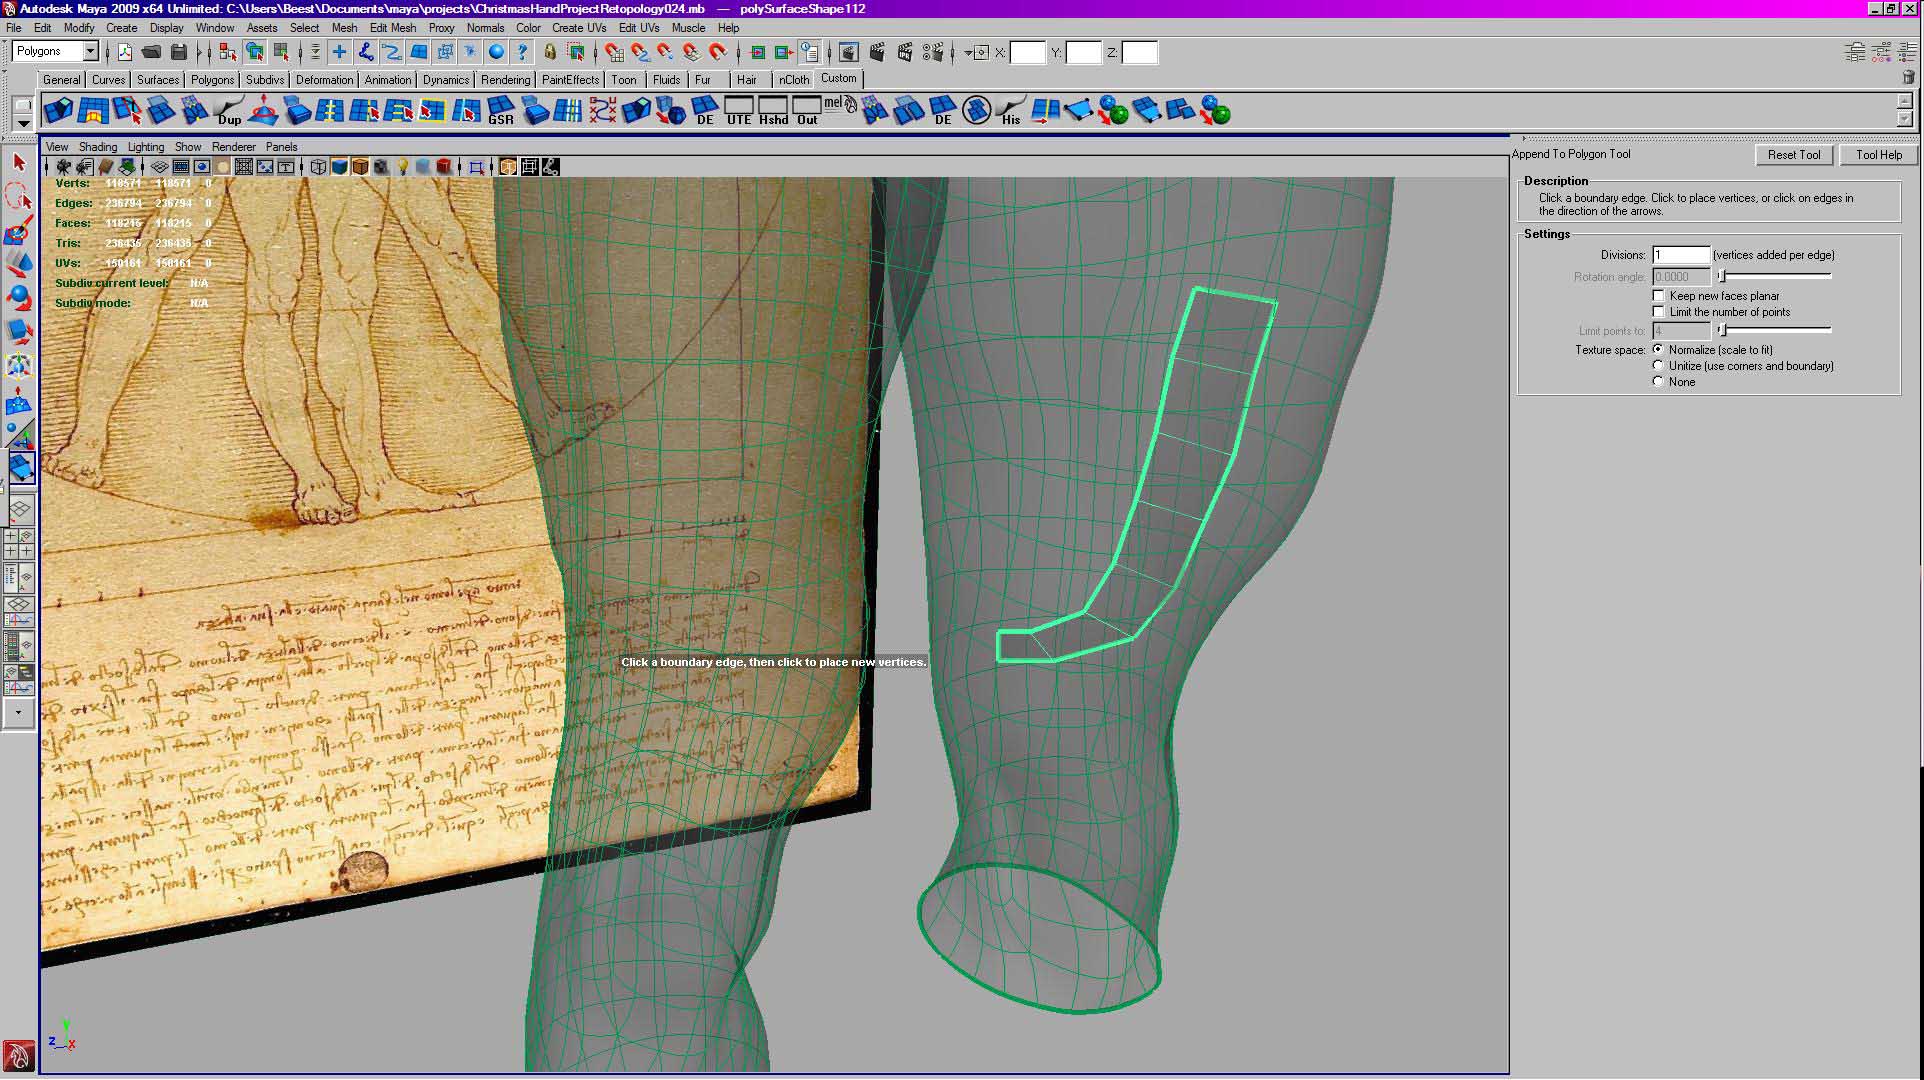Enable Limit the number of points checkbox
Viewport: 1924px width, 1080px height.
[1659, 312]
